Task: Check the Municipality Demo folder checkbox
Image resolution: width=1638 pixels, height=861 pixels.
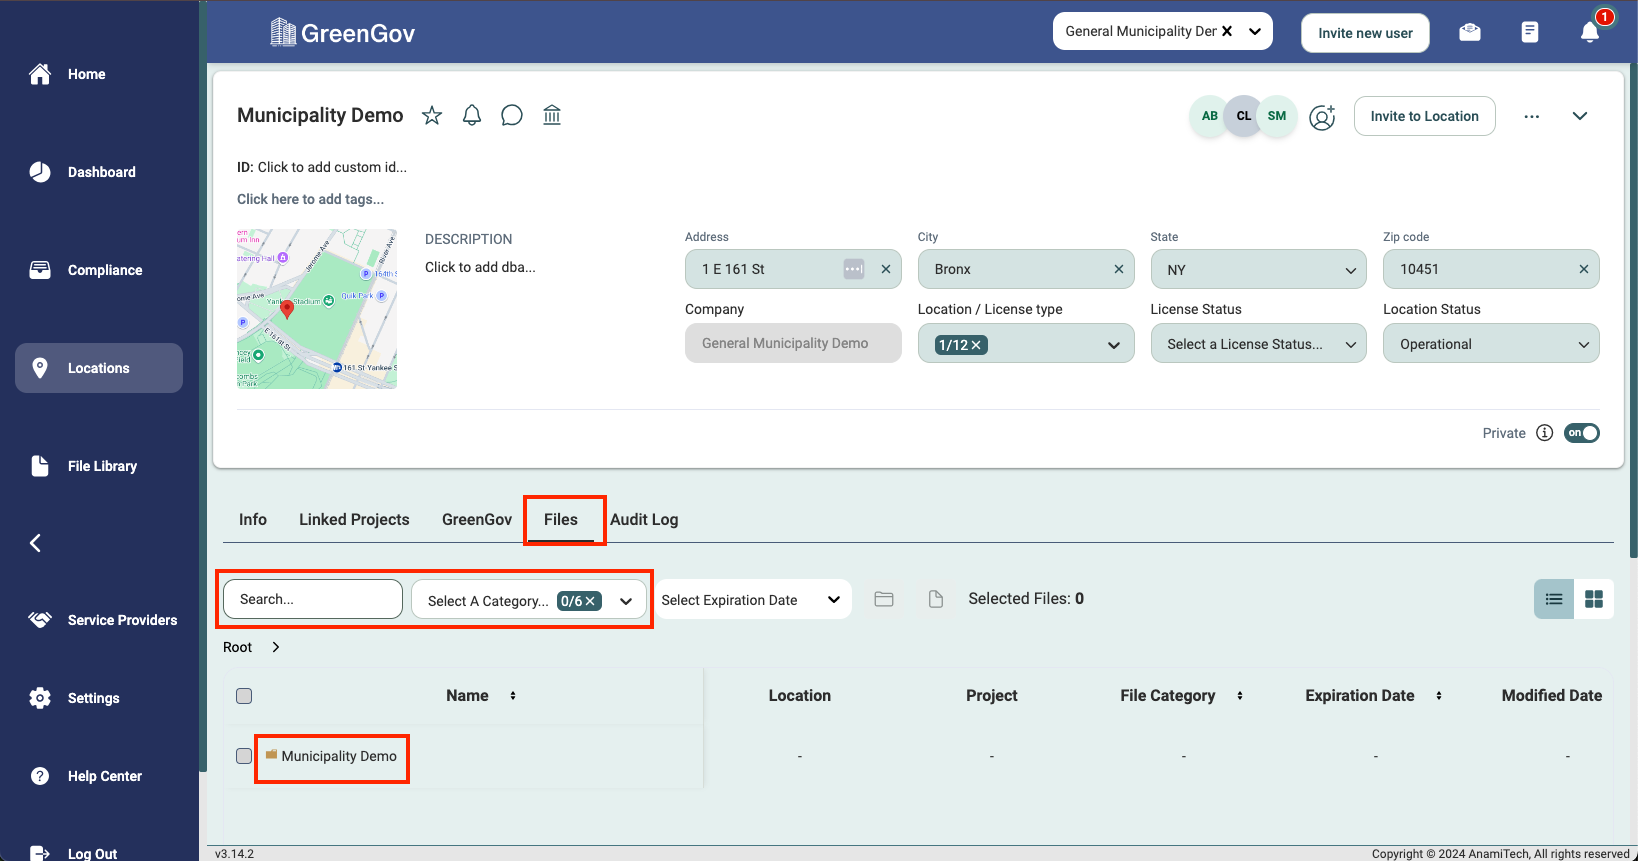Action: click(244, 756)
